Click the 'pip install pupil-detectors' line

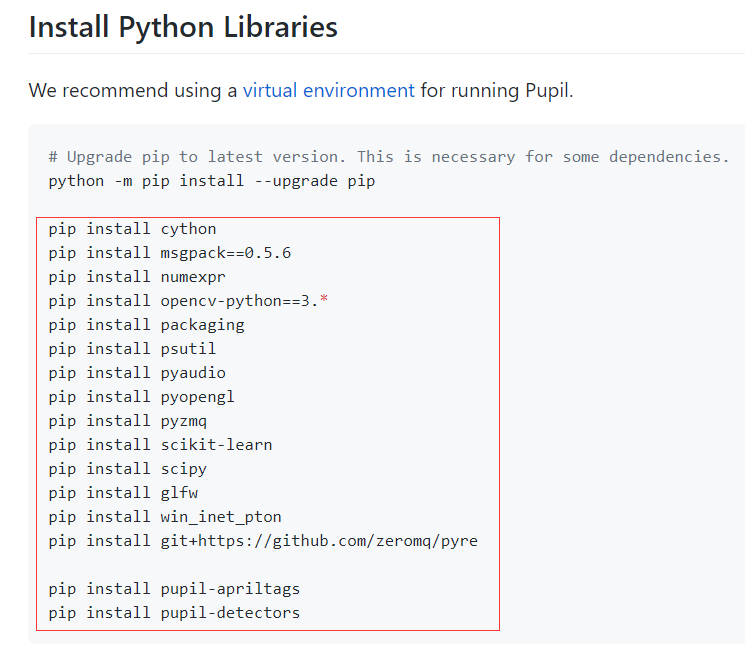coord(174,613)
